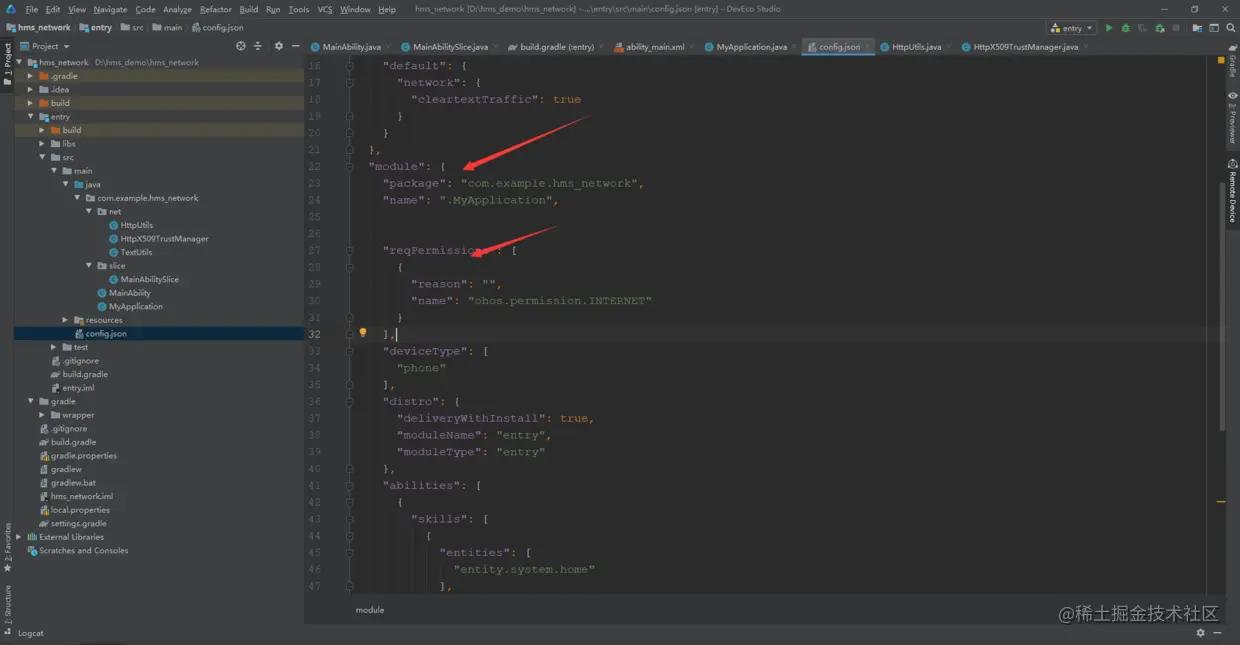The image size is (1240, 645).
Task: Expand the .gradle folder
Action: tap(31, 76)
